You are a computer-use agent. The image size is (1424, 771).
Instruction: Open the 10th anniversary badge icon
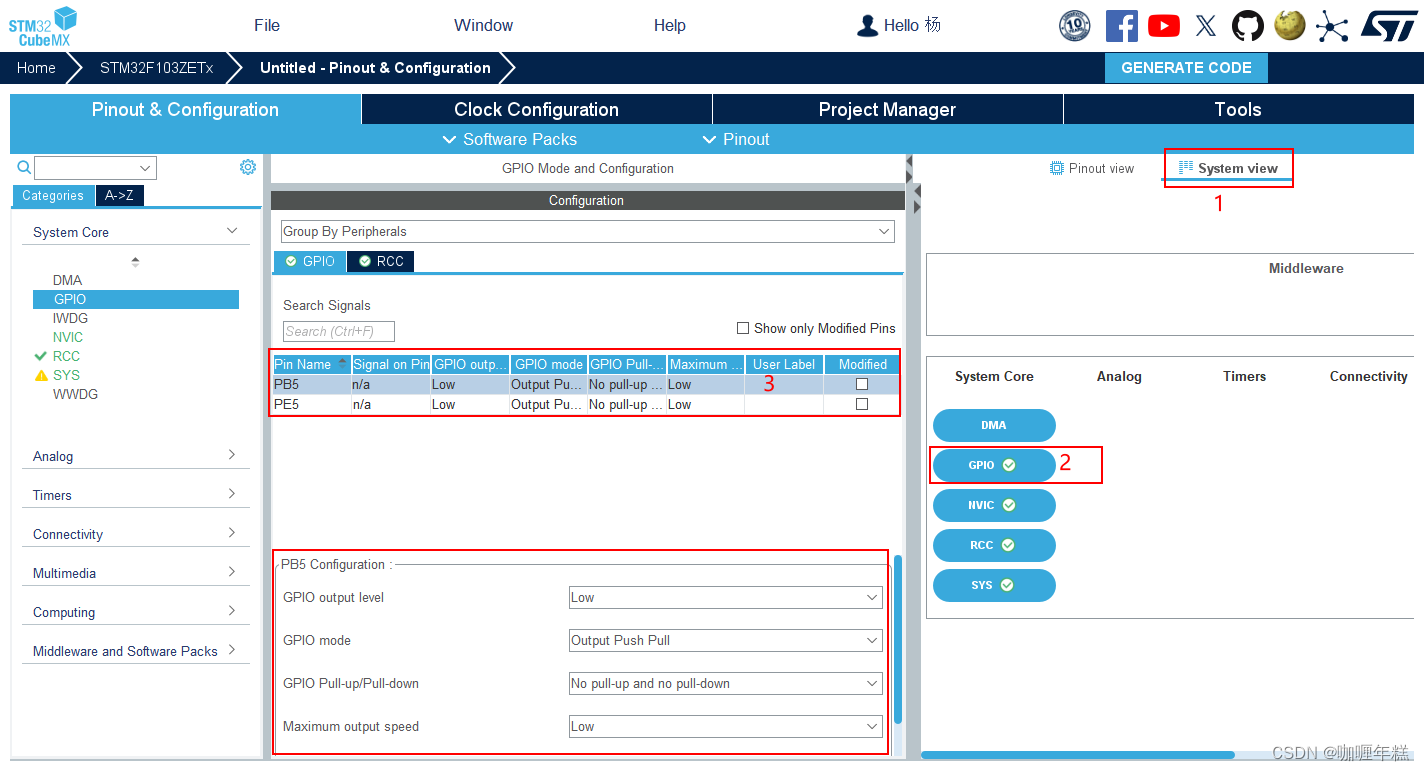tap(1074, 26)
